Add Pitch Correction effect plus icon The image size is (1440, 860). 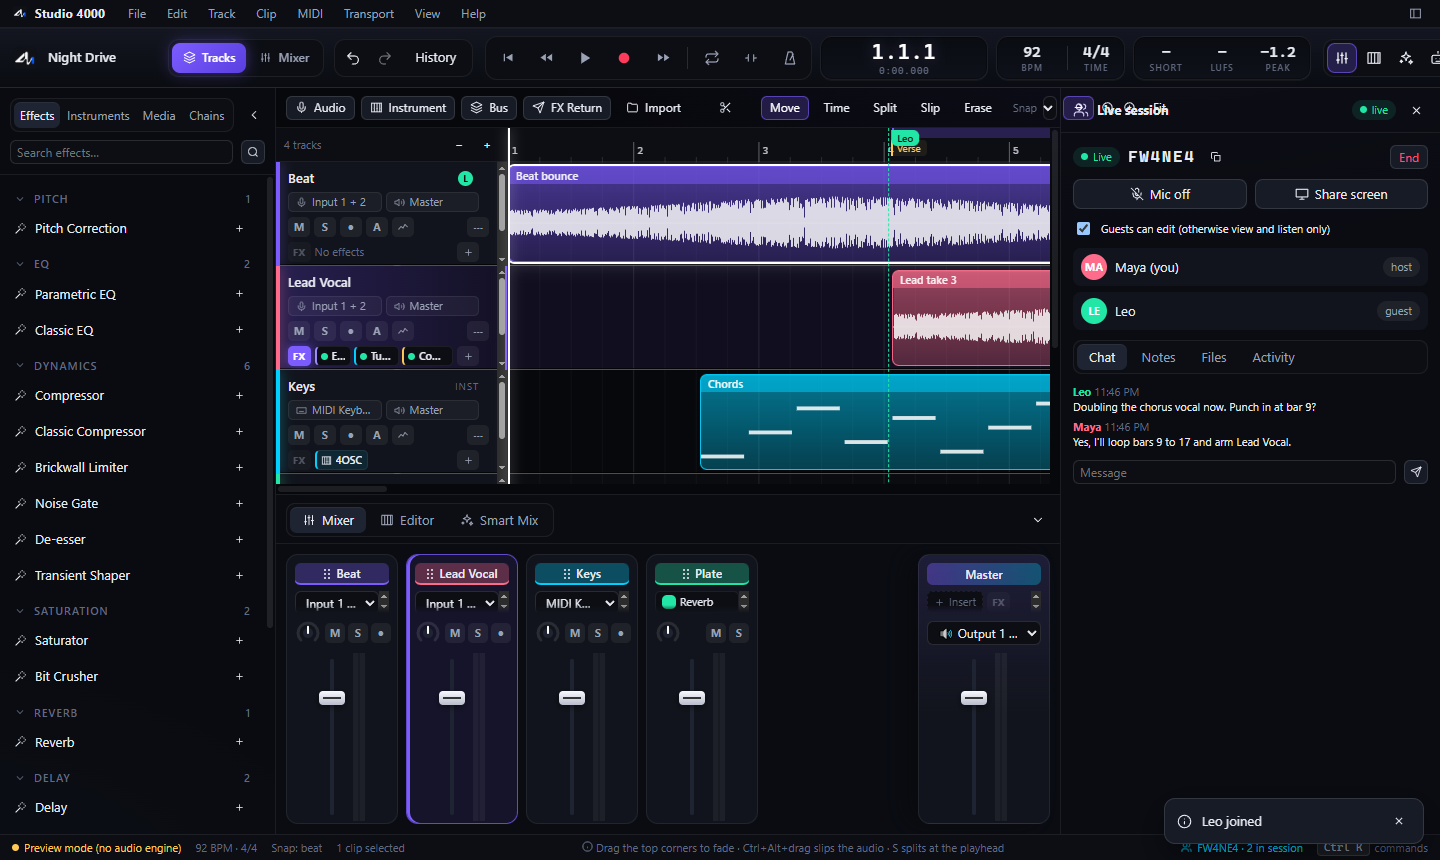(239, 228)
